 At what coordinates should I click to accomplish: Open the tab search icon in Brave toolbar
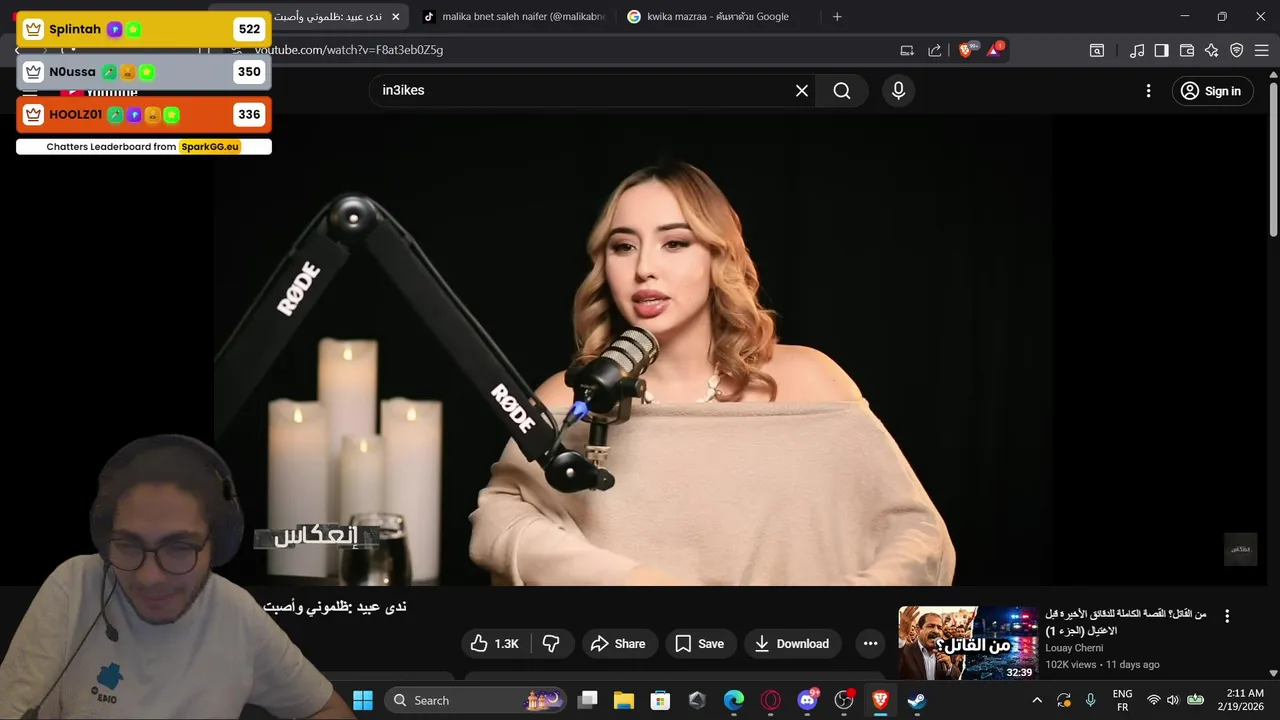1097,50
